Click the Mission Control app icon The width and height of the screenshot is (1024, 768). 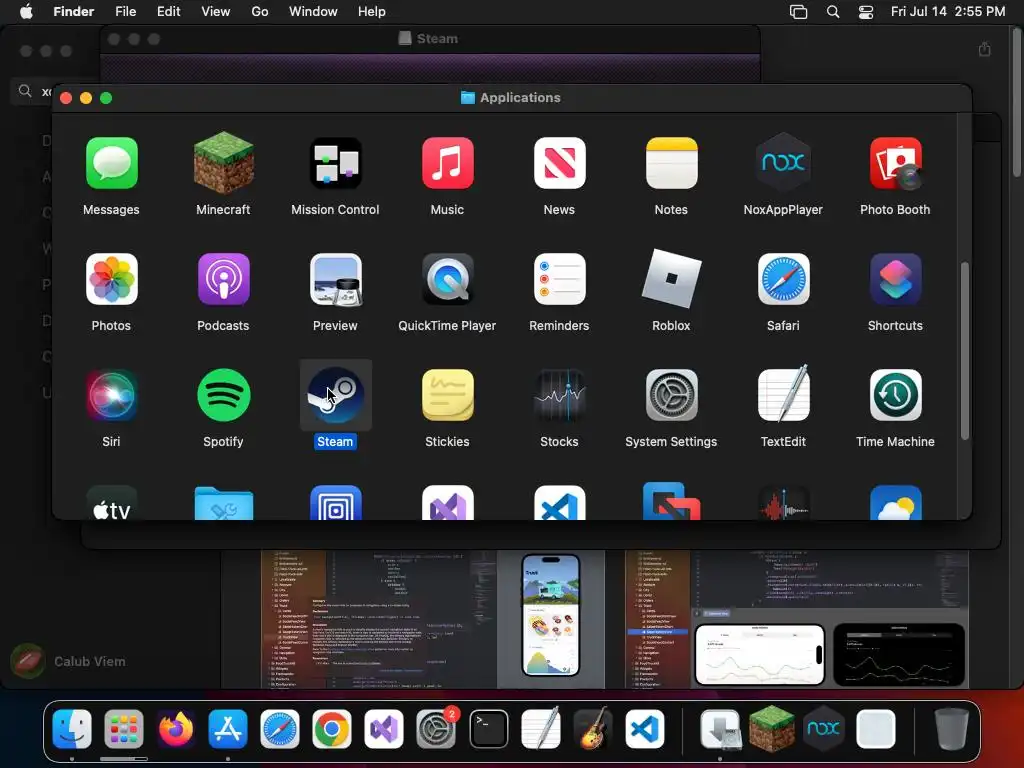click(x=335, y=163)
